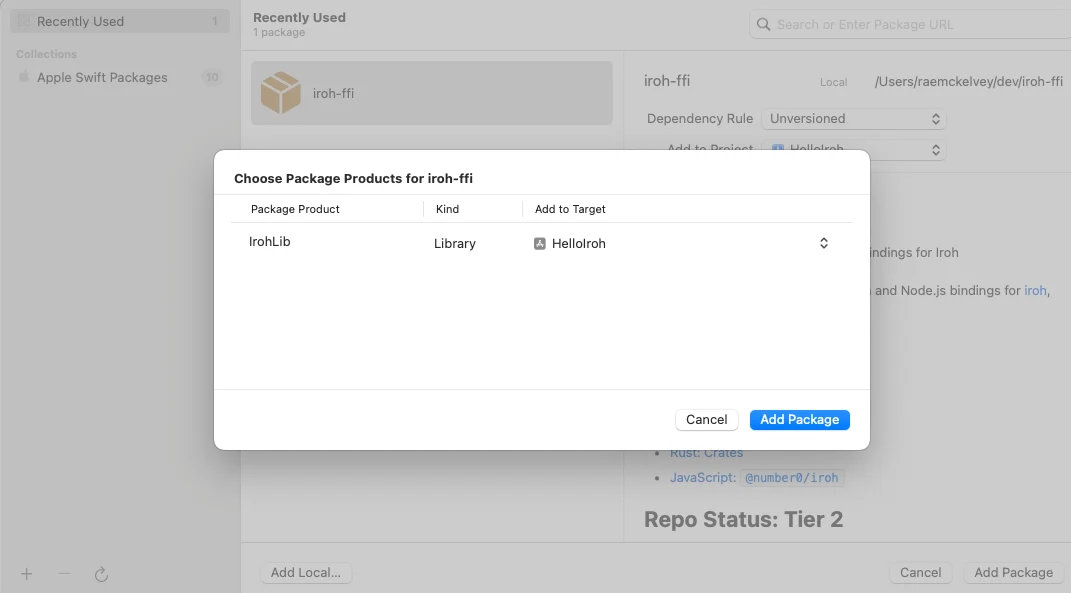This screenshot has height=593, width=1071.
Task: Click Cancel in the product dialog
Action: 707,419
